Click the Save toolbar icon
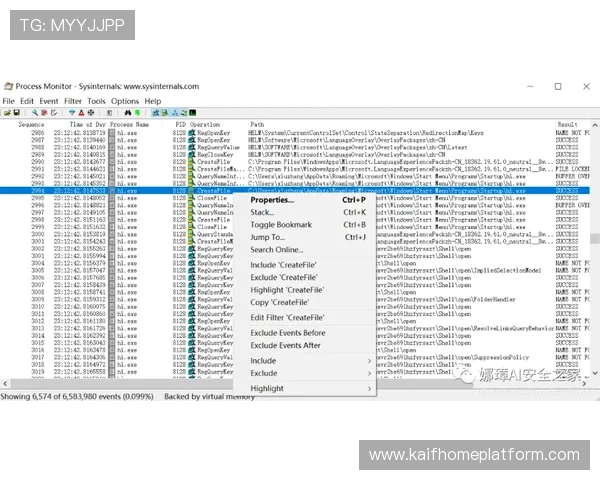 pyautogui.click(x=17, y=113)
